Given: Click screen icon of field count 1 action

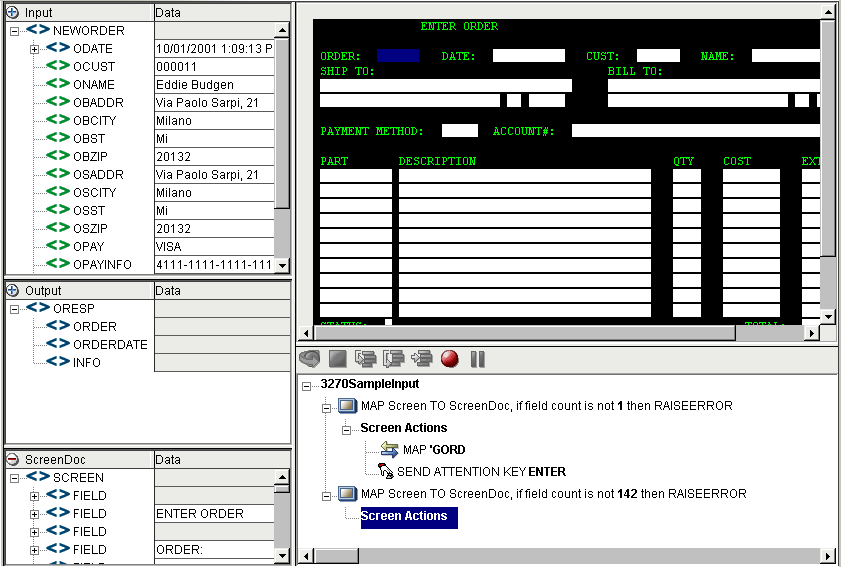Looking at the screenshot, I should point(348,406).
